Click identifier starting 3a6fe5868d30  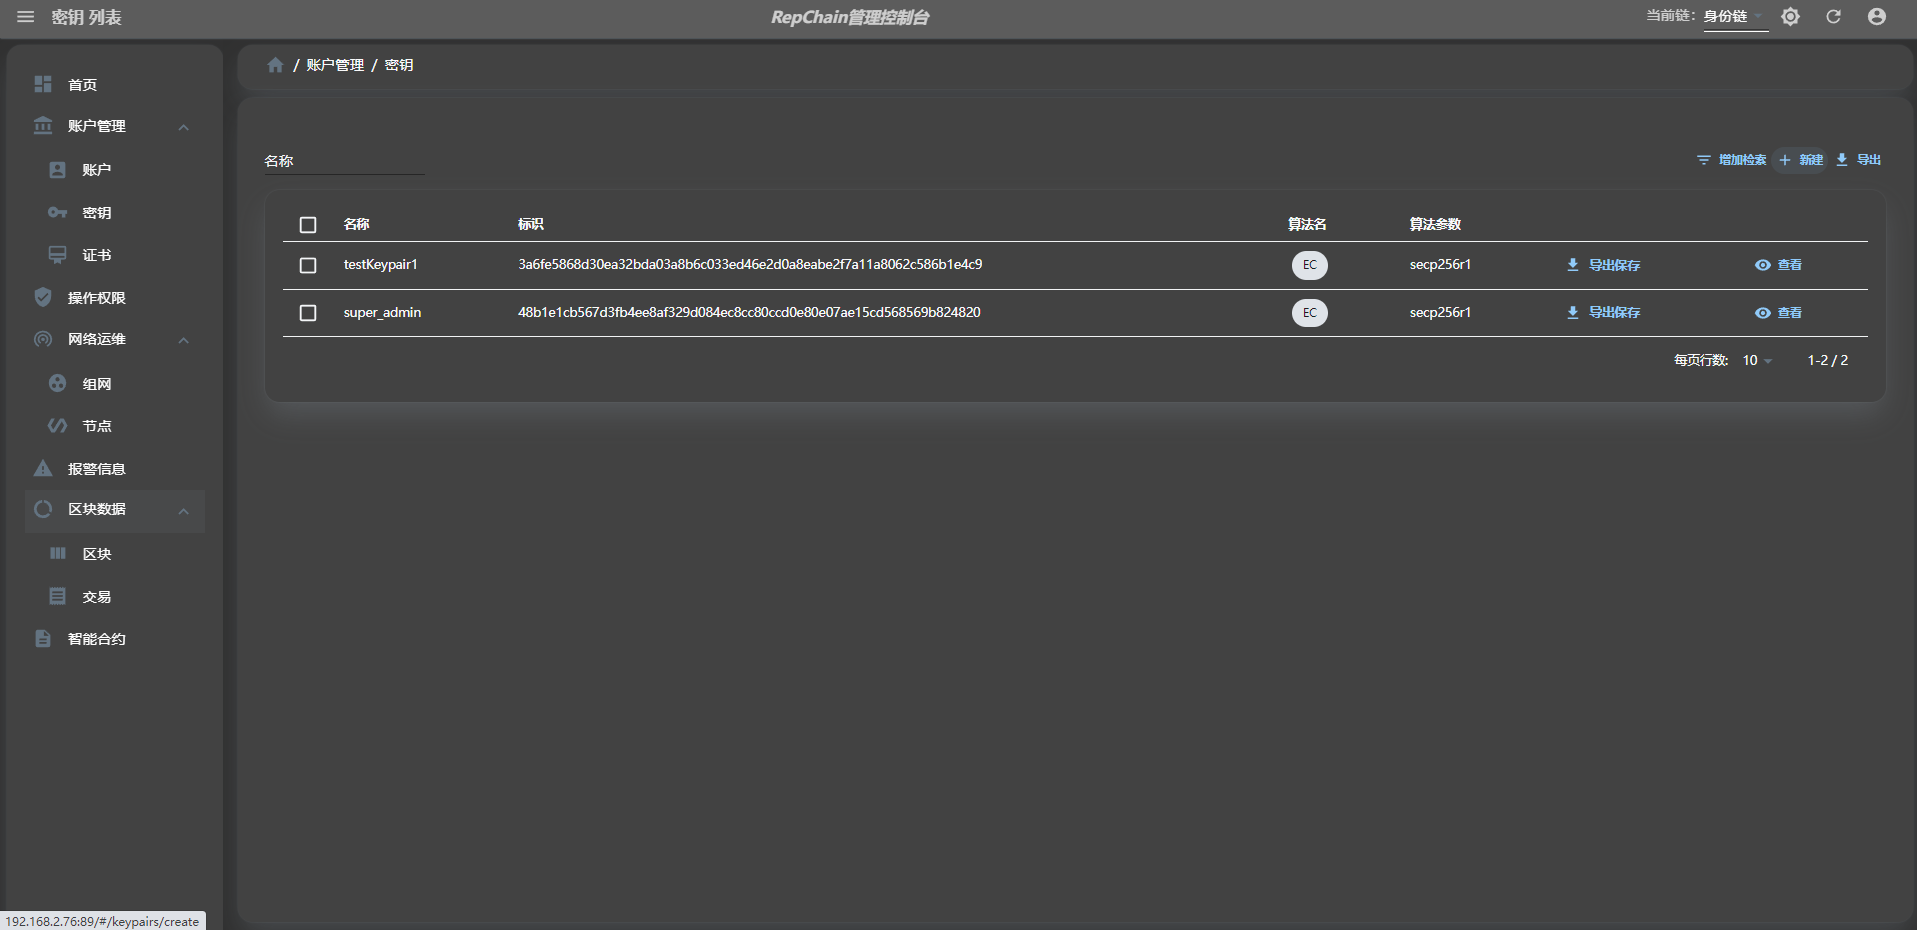(x=750, y=265)
